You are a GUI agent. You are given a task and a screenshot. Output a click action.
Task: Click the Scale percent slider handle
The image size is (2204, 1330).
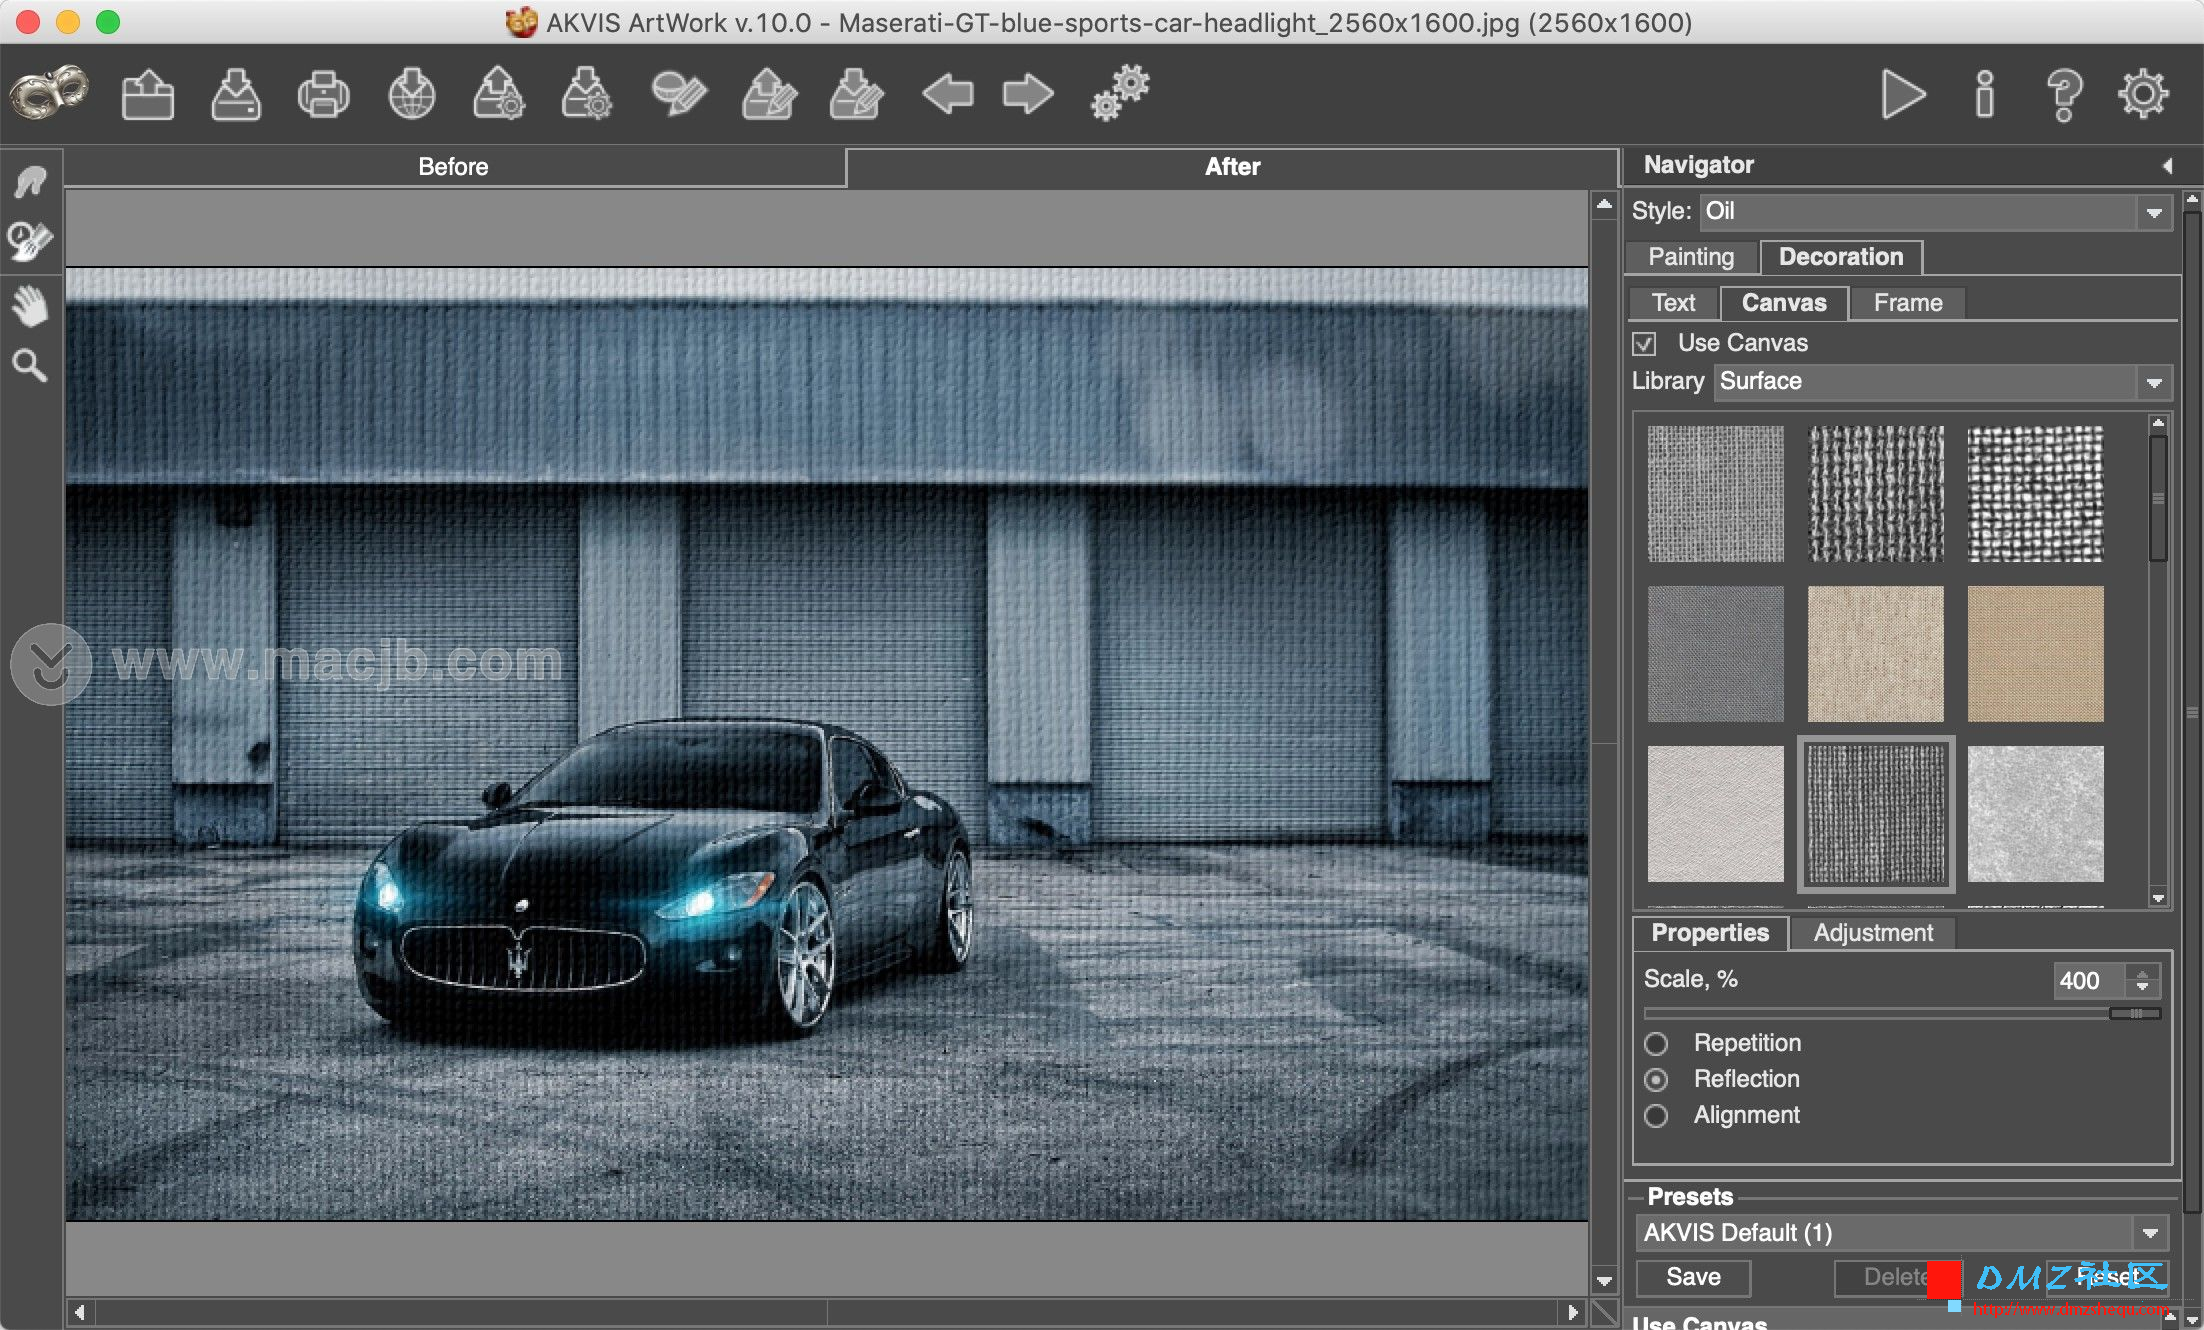tap(2135, 1014)
